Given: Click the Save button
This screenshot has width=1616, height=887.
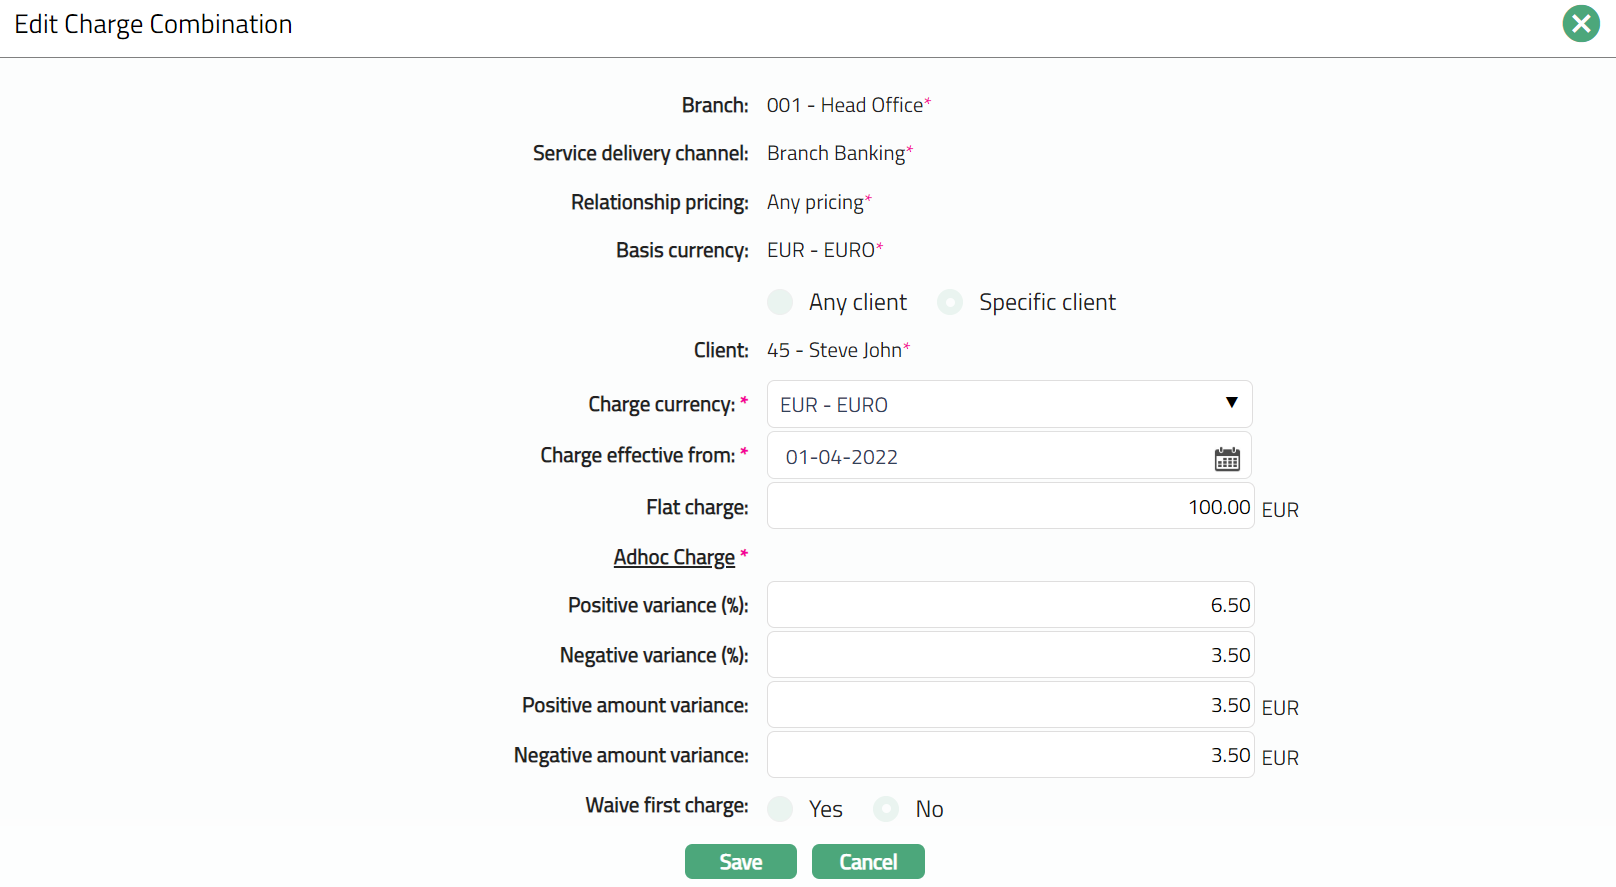Looking at the screenshot, I should tap(740, 862).
